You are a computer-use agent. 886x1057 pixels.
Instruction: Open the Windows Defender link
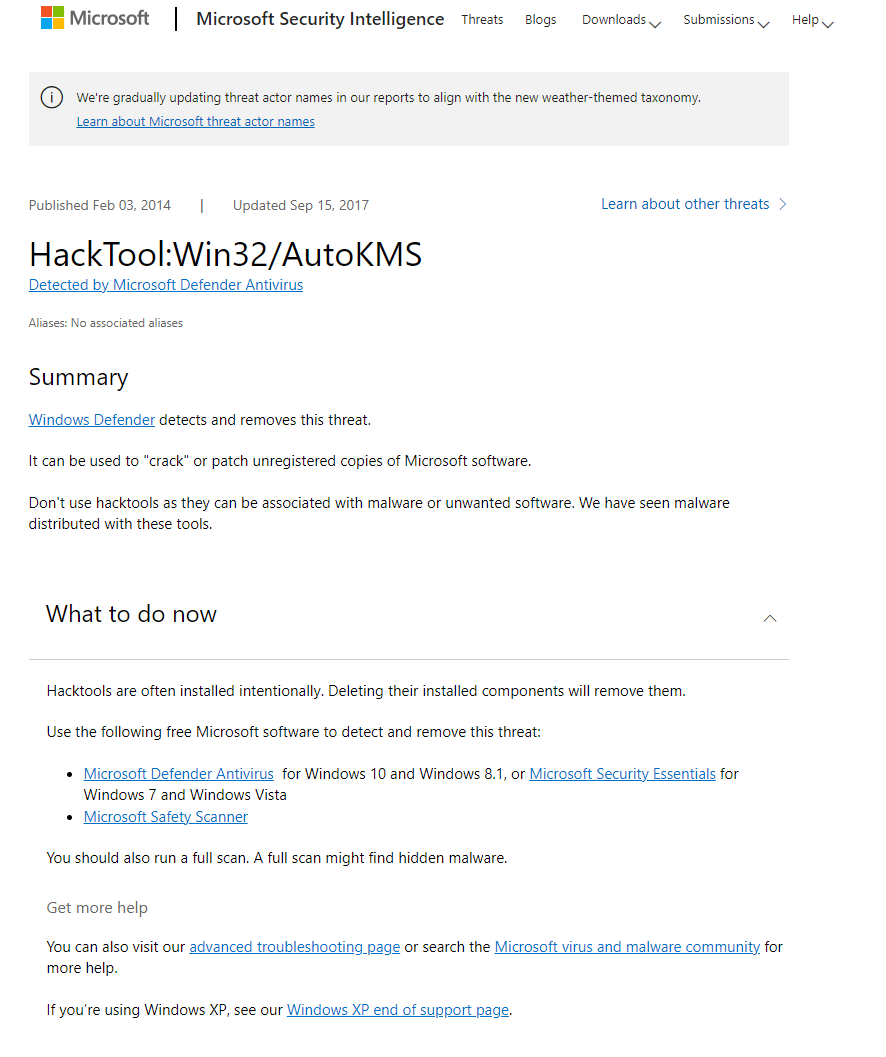click(x=91, y=419)
